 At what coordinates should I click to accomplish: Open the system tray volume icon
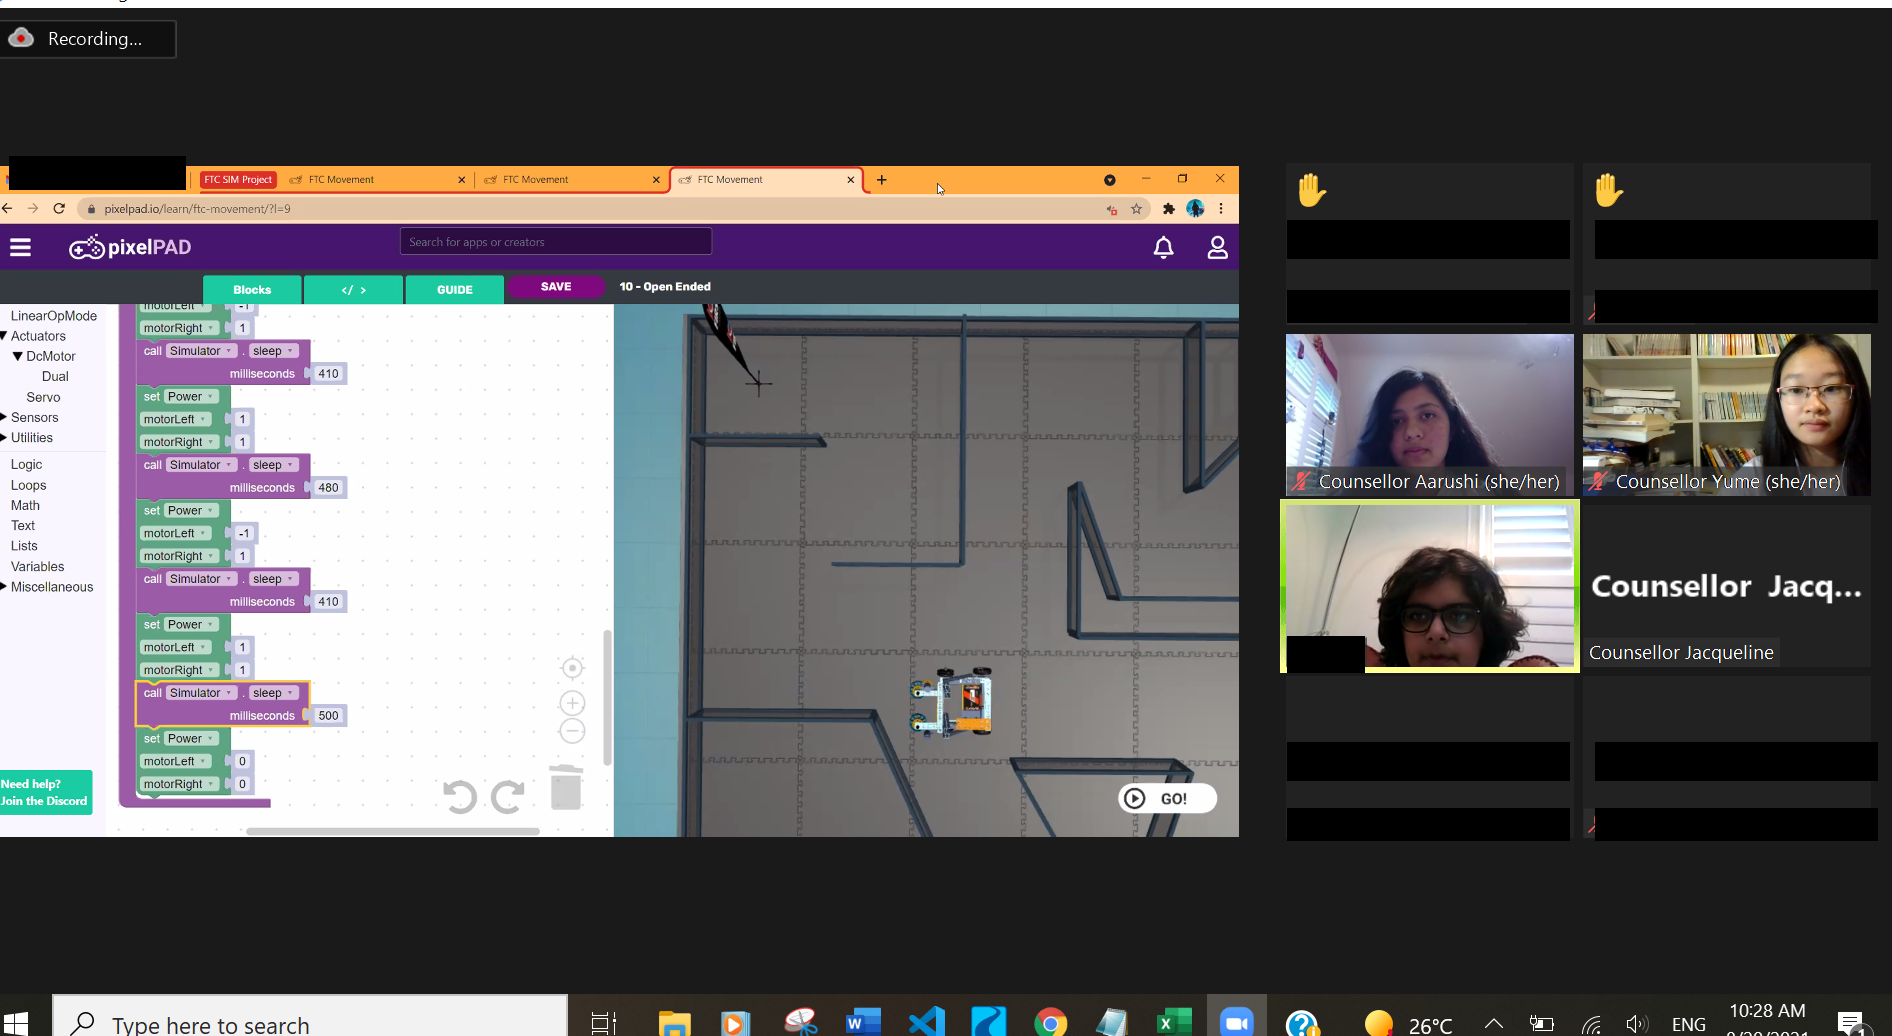pyautogui.click(x=1636, y=1023)
